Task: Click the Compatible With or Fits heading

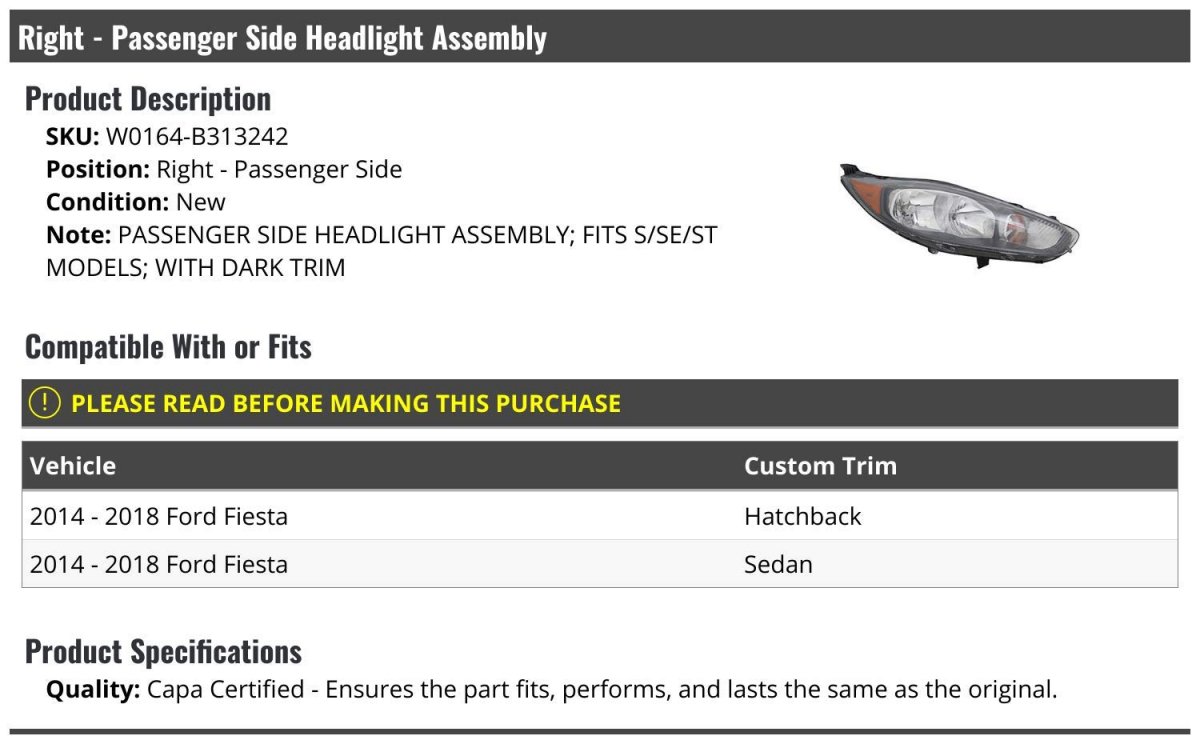Action: tap(168, 347)
